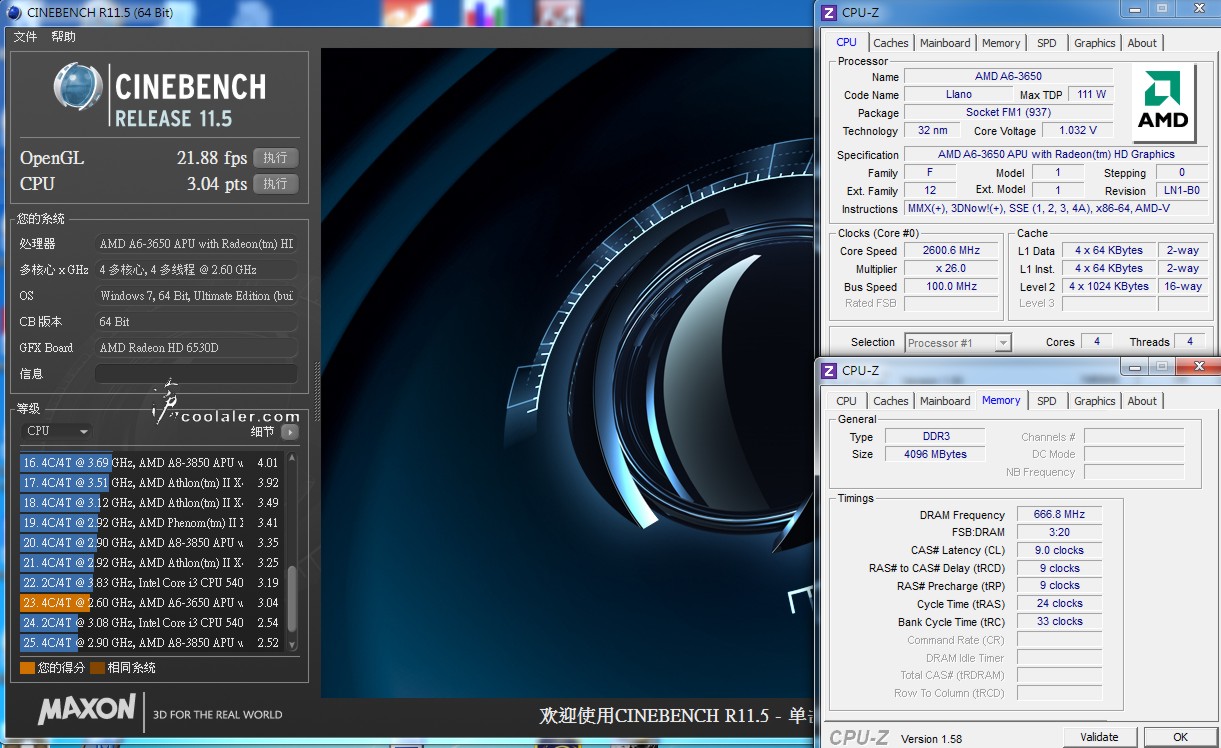Select About tab in upper CPU-Z window

coord(1142,43)
